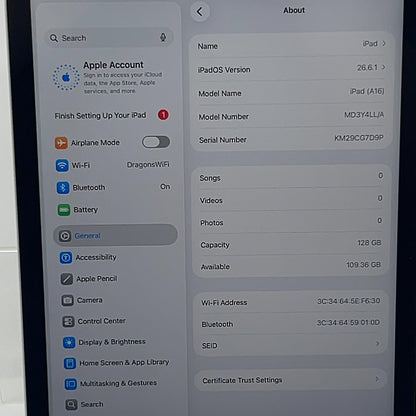416x416 pixels.
Task: Open the SEID row chevron
Action: click(x=377, y=343)
